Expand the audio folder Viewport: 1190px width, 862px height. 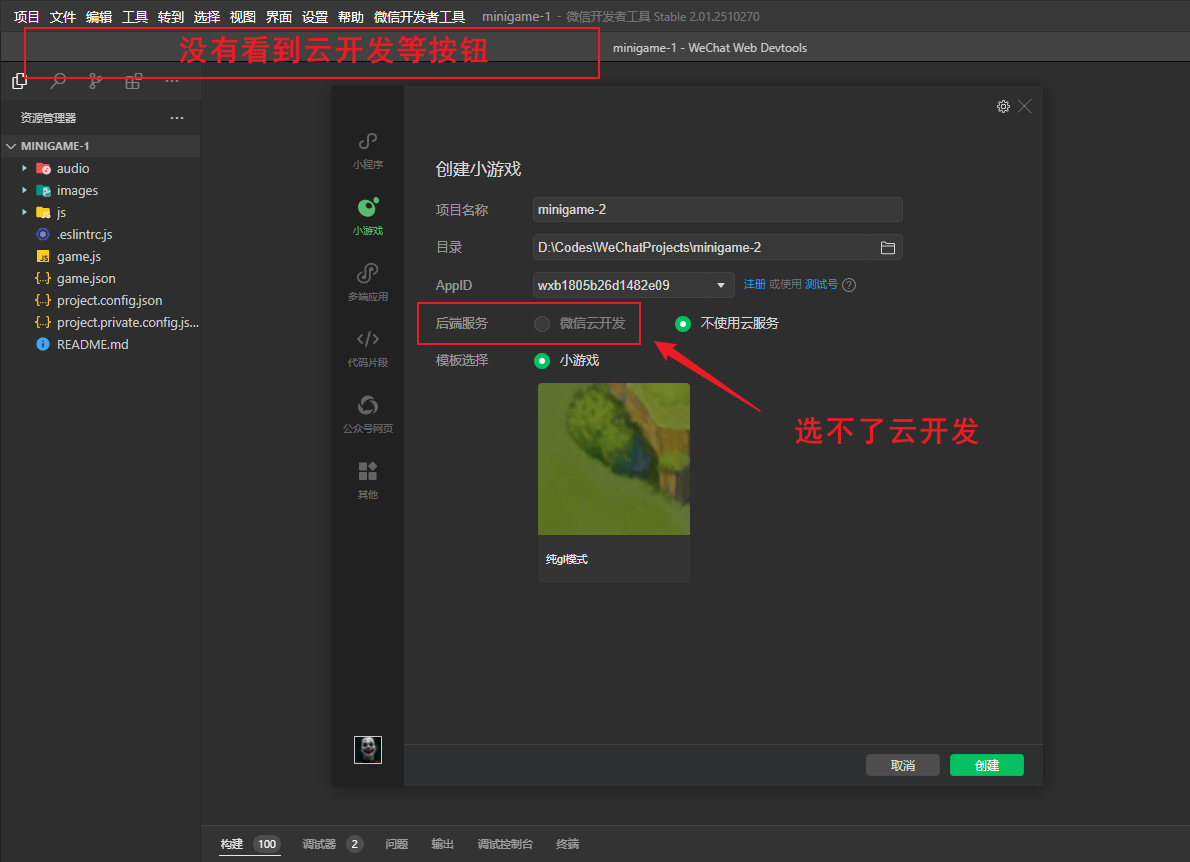pyautogui.click(x=24, y=168)
